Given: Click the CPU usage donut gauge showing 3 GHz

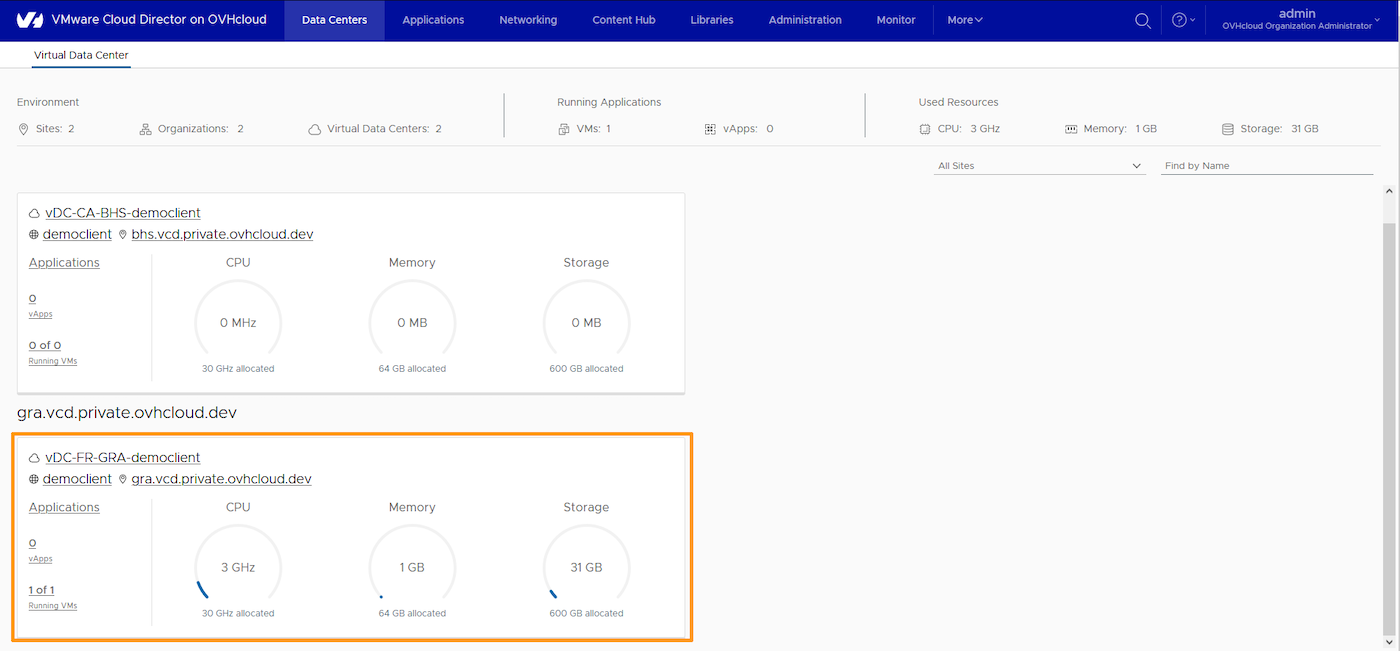Looking at the screenshot, I should (x=237, y=566).
